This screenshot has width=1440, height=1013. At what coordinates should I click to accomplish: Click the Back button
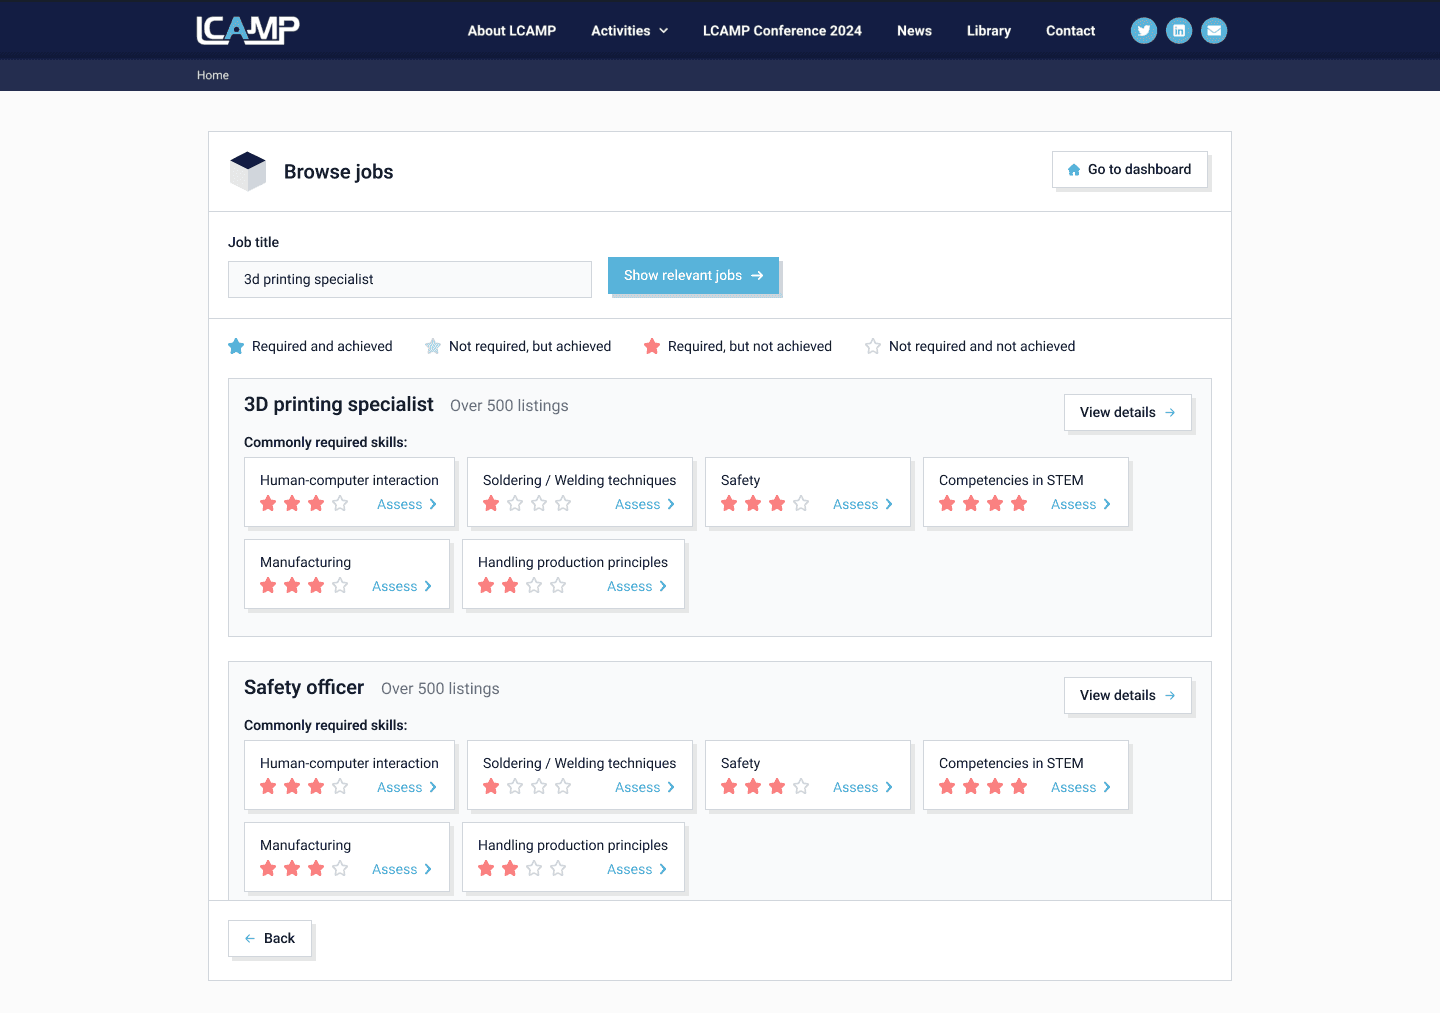coord(270,938)
